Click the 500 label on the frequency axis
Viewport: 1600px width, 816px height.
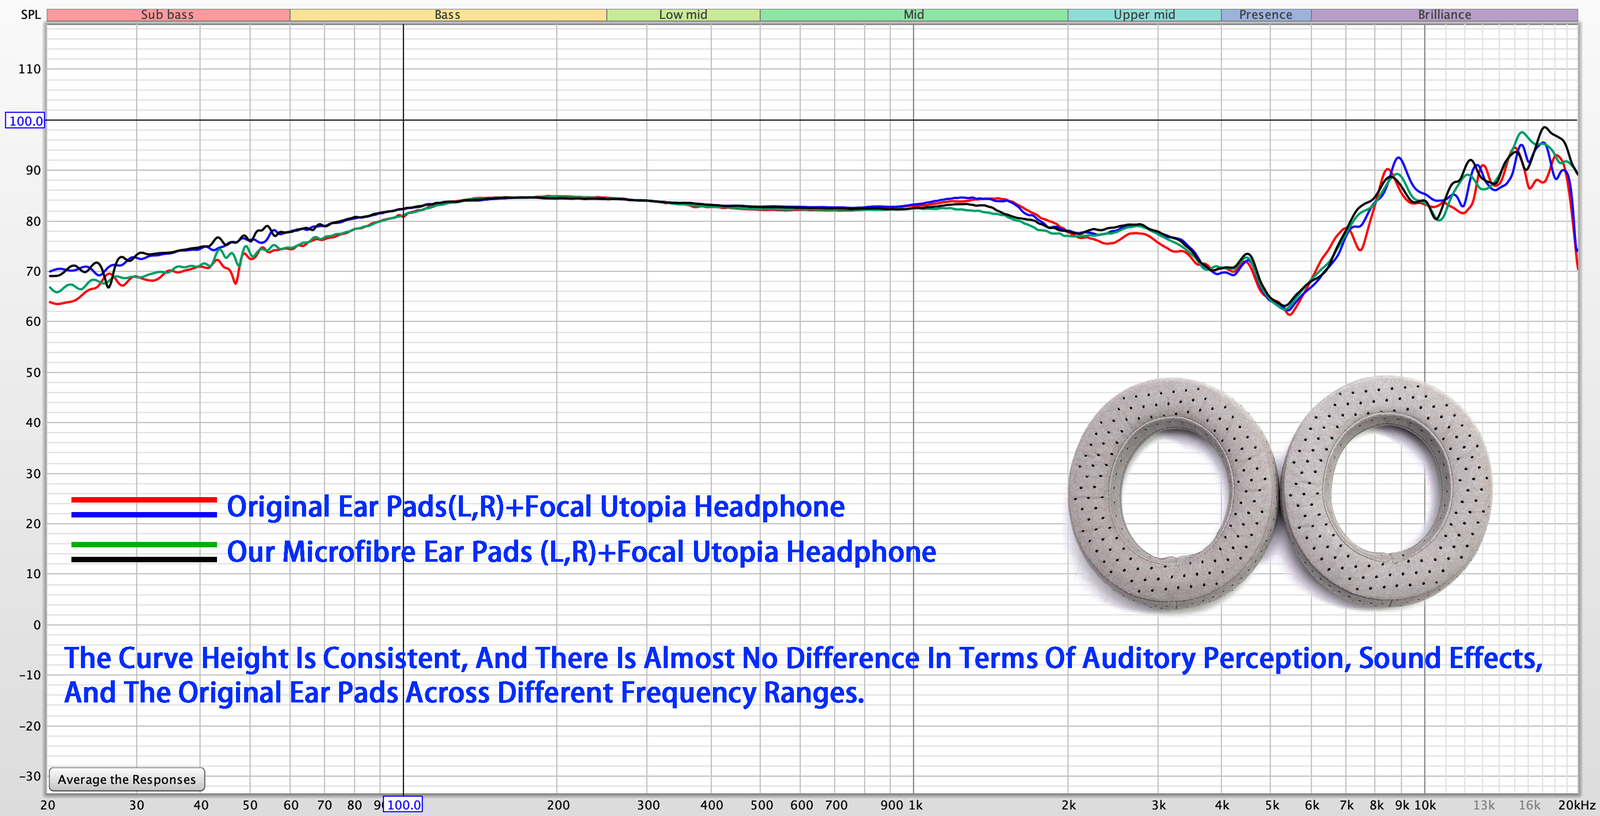[x=762, y=805]
